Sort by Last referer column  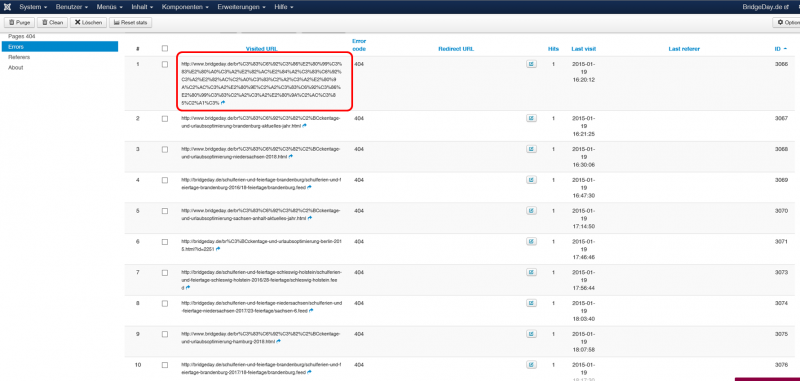(x=684, y=49)
